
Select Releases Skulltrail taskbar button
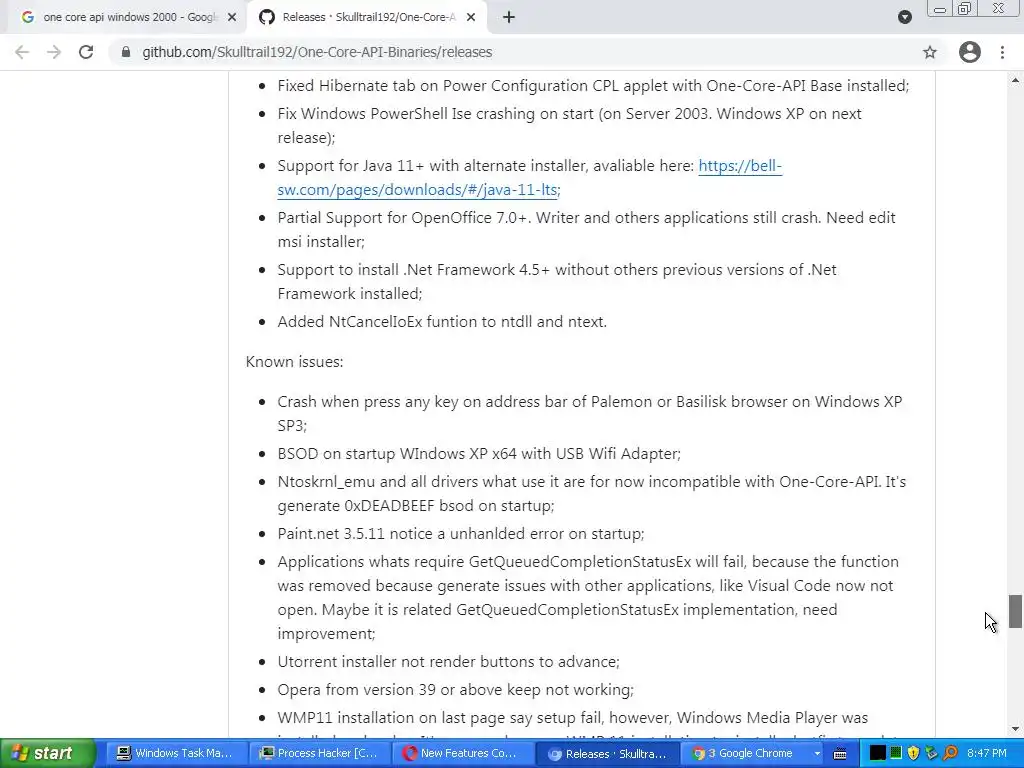[x=608, y=754]
